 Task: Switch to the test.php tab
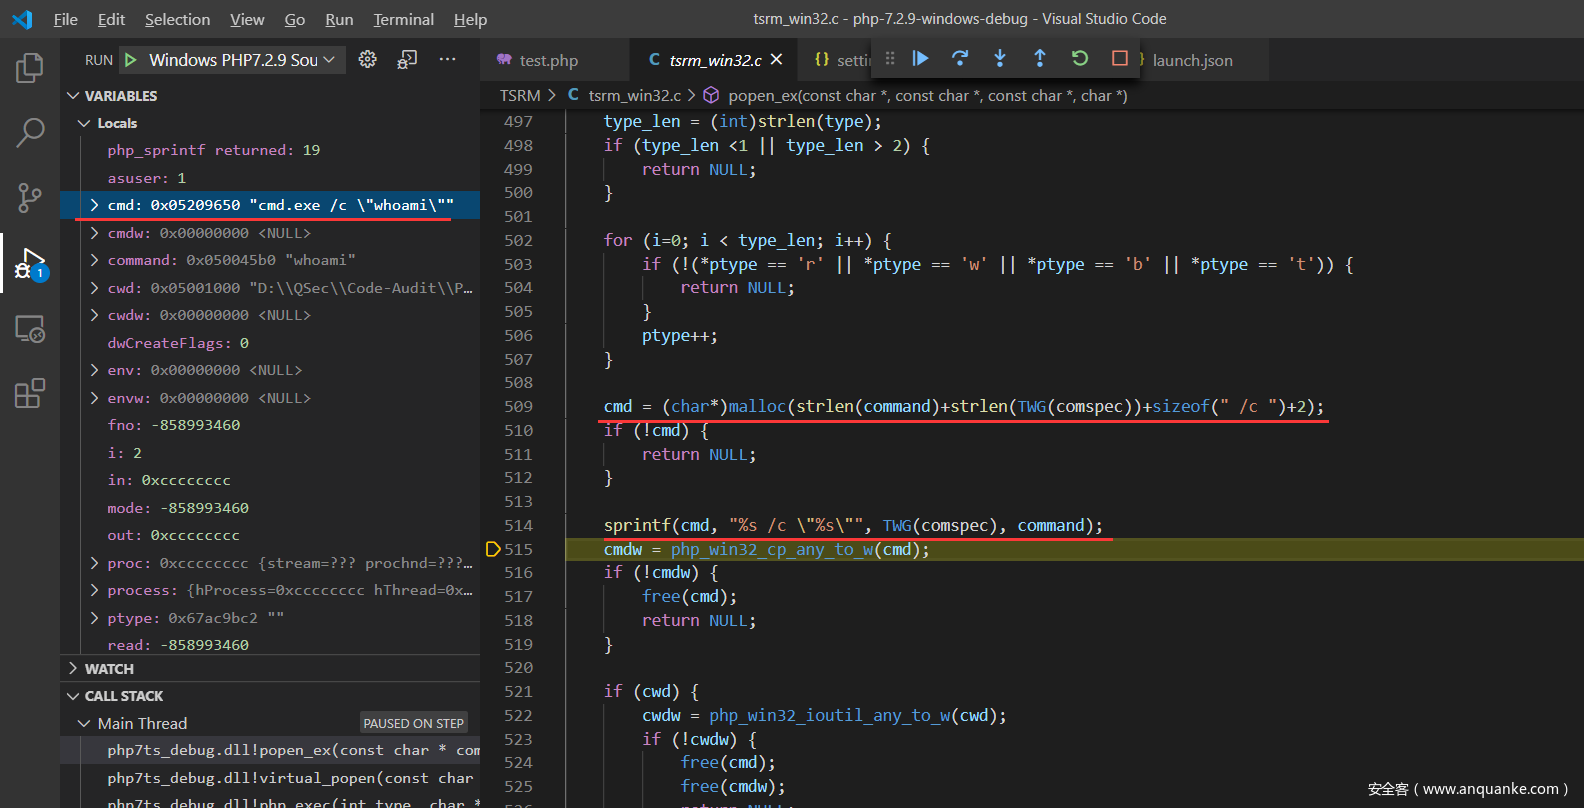(x=548, y=61)
